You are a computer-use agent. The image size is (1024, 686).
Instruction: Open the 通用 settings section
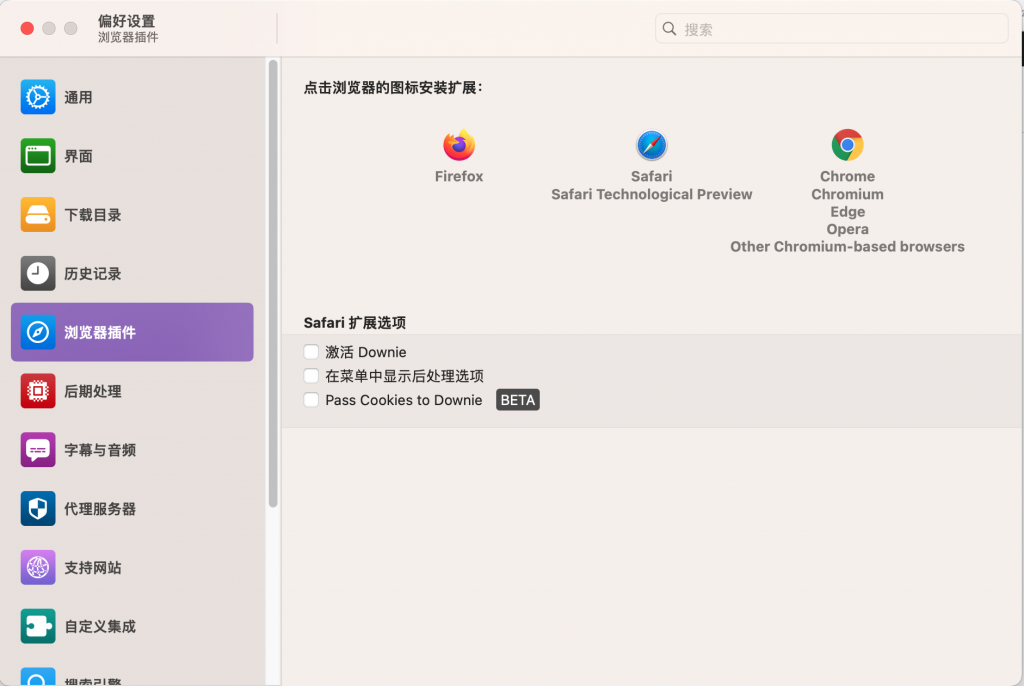pyautogui.click(x=100, y=97)
